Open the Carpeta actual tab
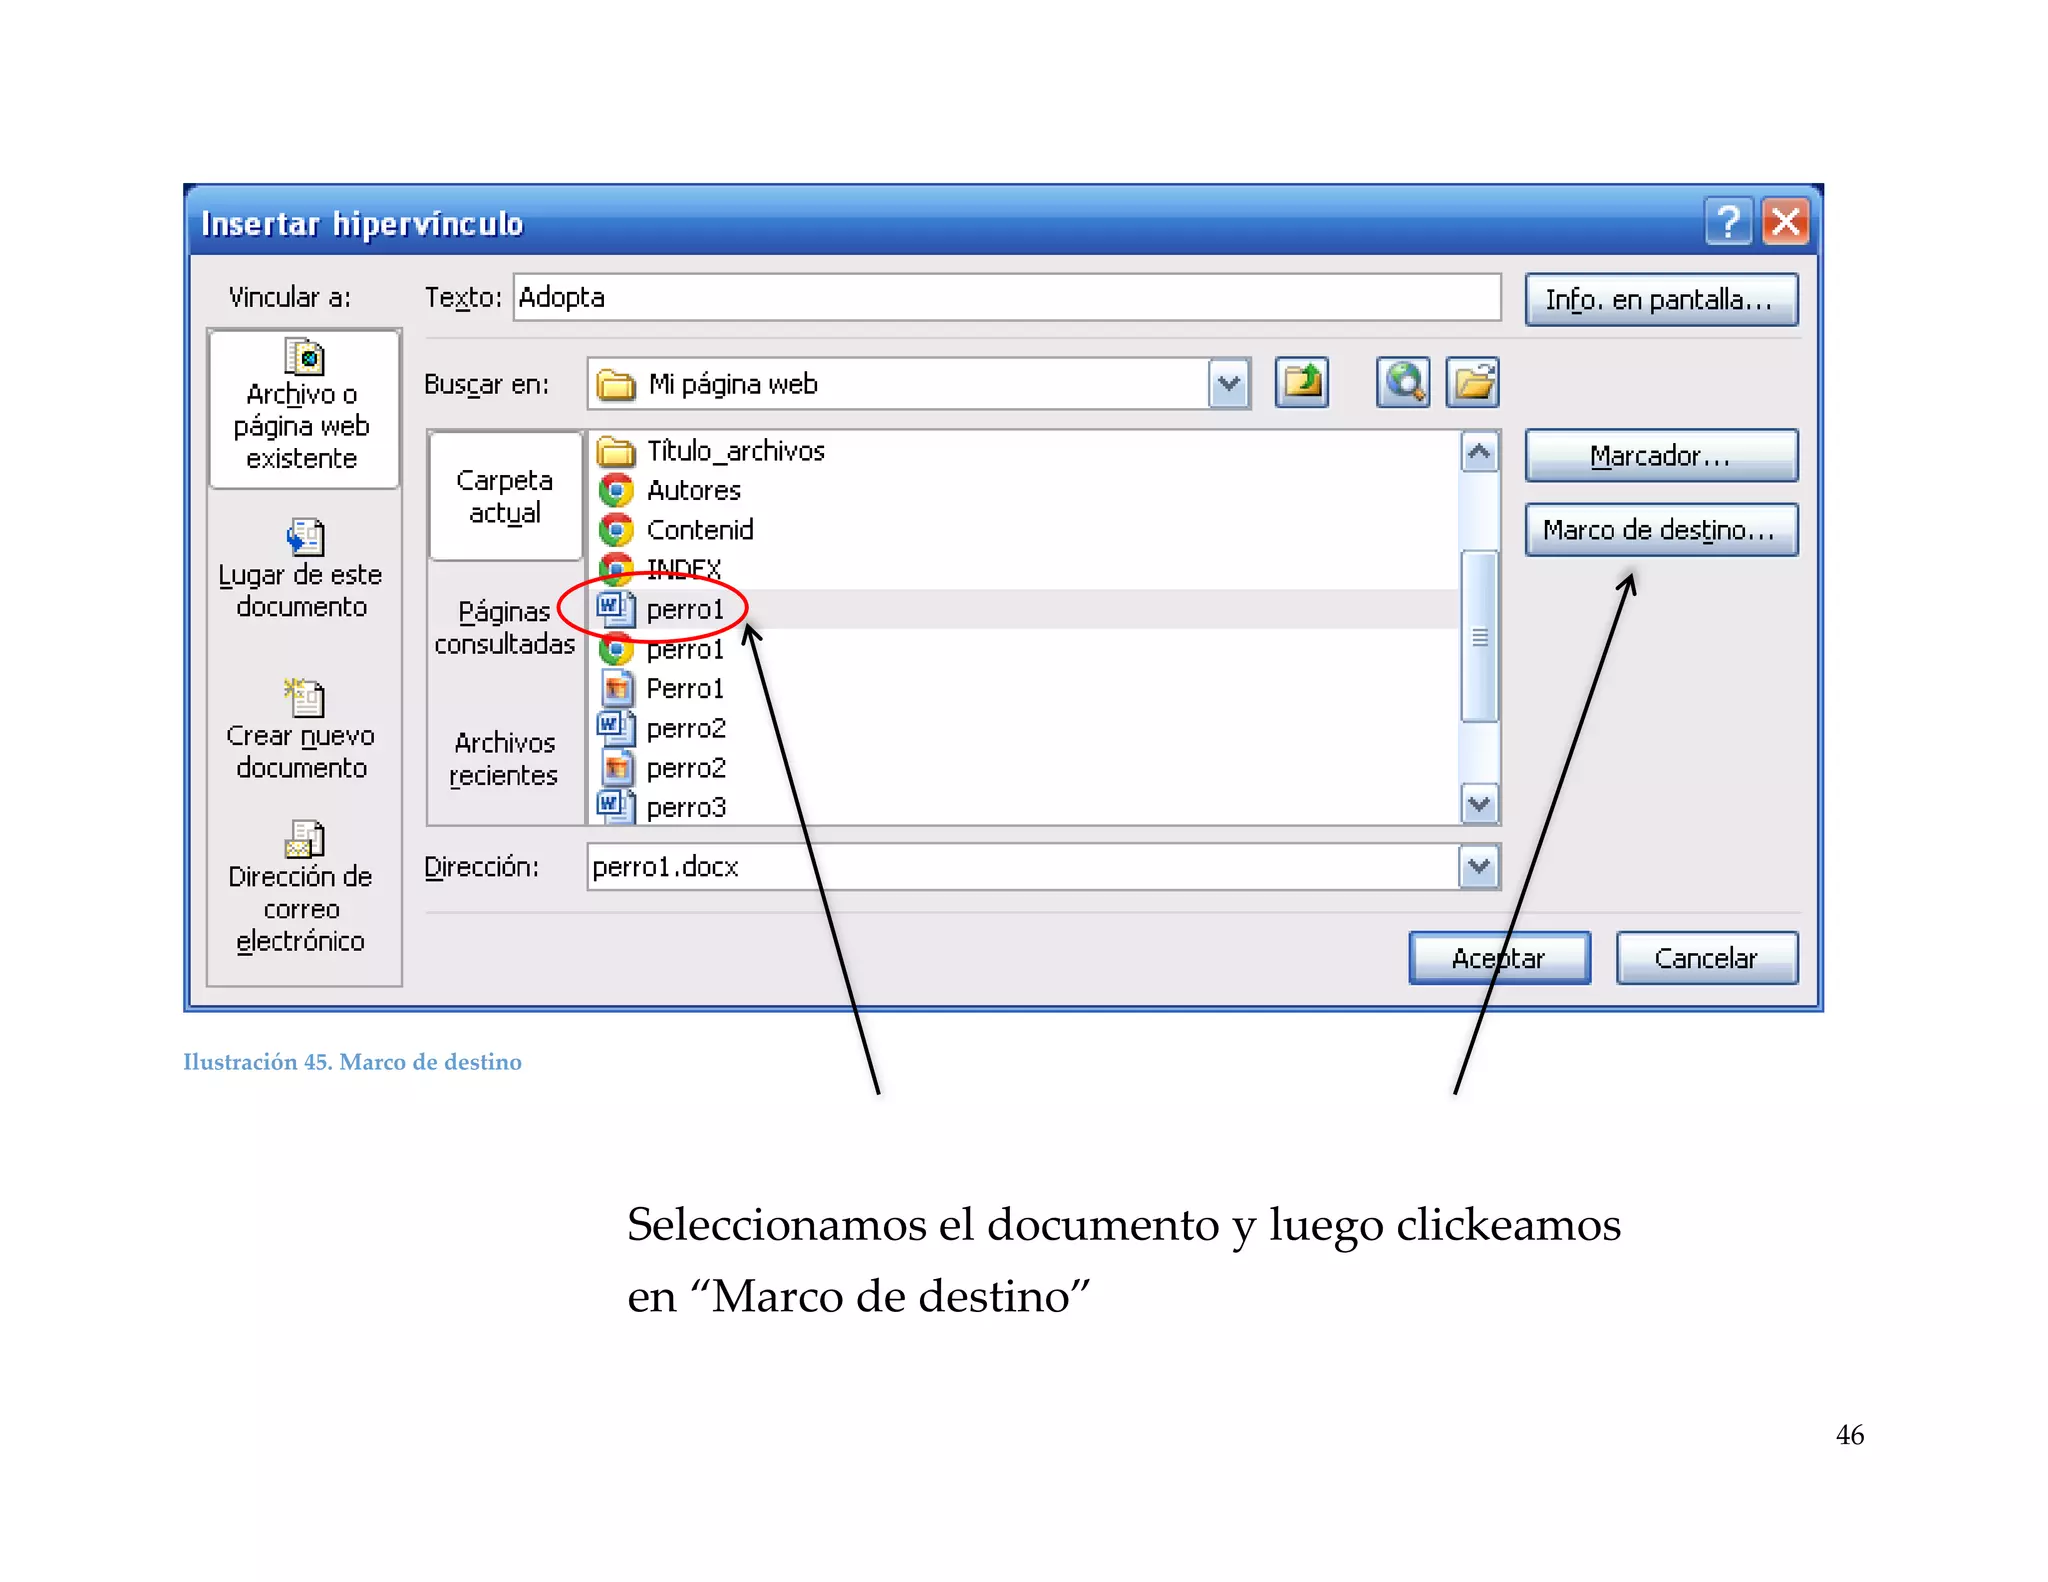Screen dimensions: 2048x1582 505,496
